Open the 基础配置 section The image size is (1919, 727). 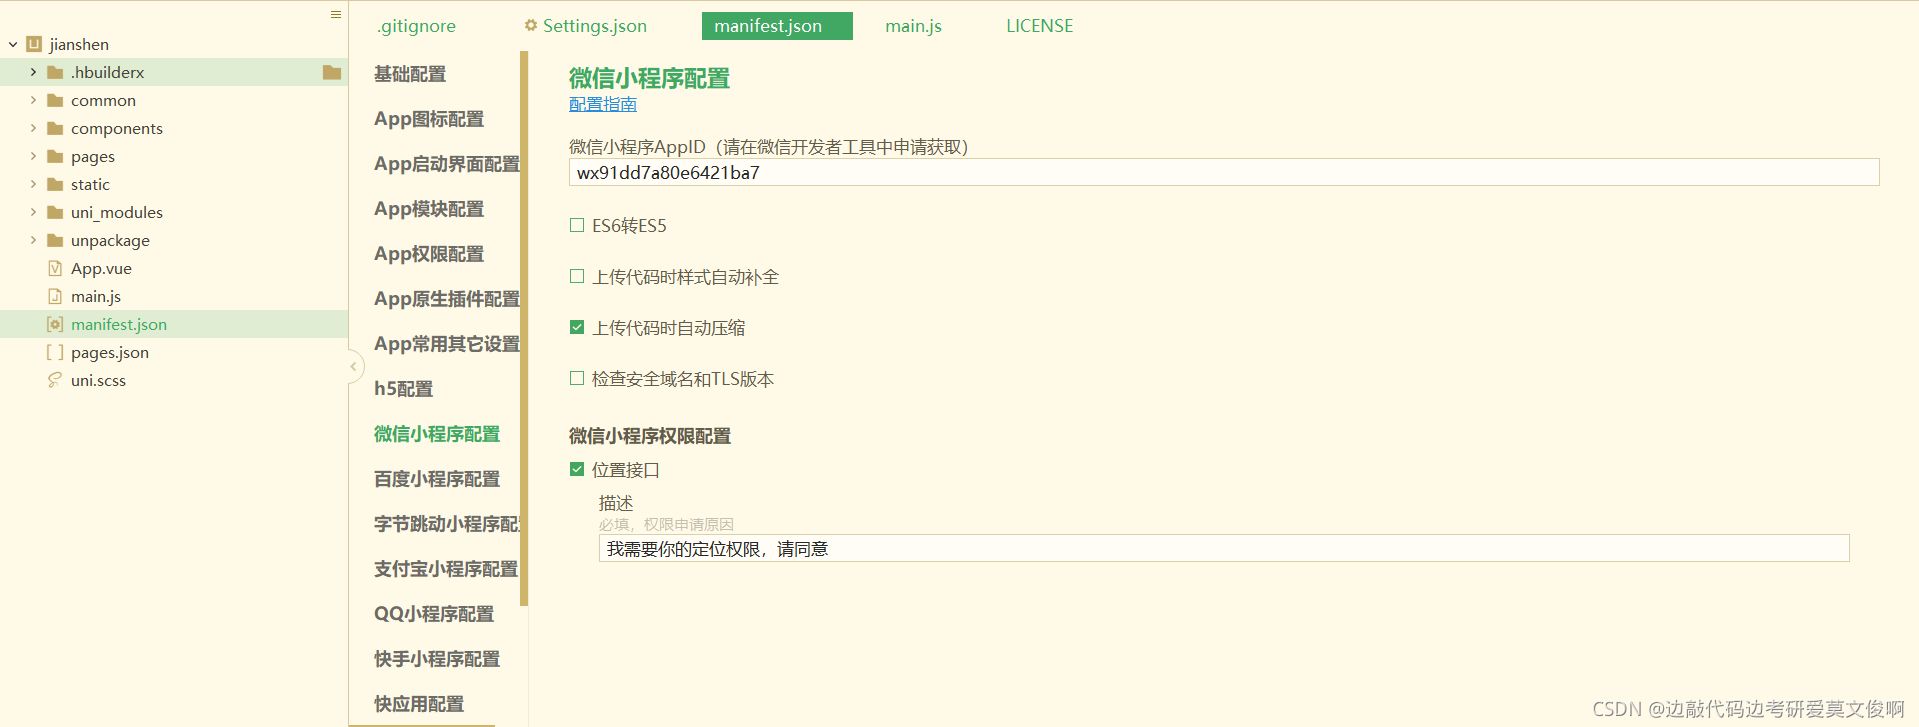pos(410,74)
